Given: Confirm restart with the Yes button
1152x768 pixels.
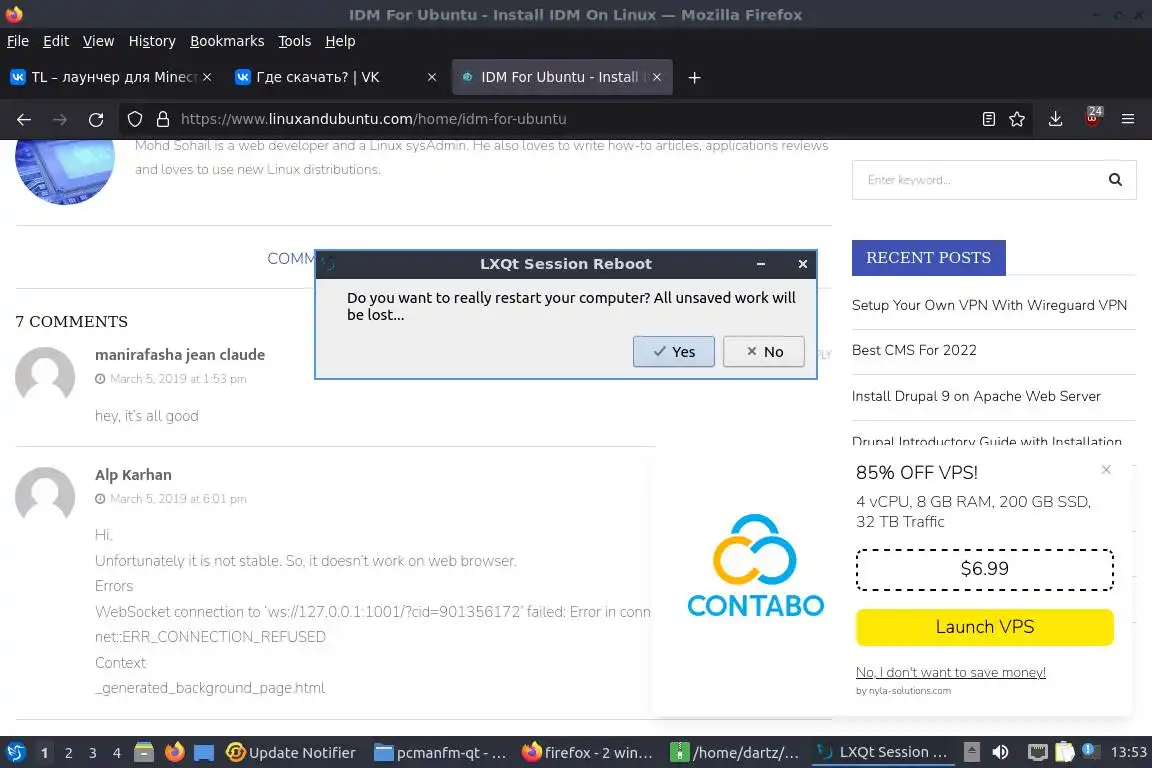Looking at the screenshot, I should click(673, 351).
